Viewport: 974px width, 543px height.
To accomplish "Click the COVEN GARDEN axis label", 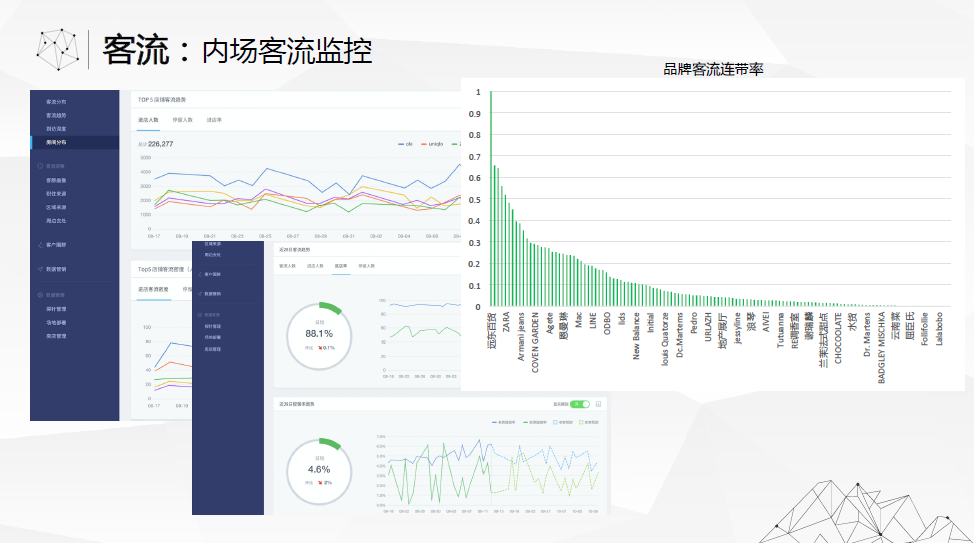I will click(535, 342).
